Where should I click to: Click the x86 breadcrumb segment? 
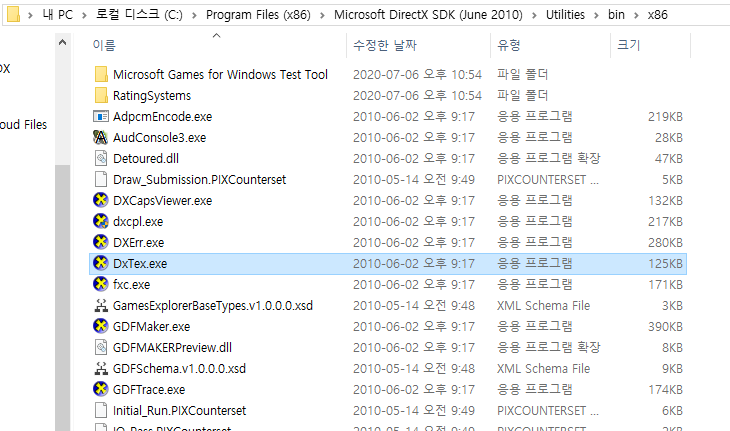(657, 15)
